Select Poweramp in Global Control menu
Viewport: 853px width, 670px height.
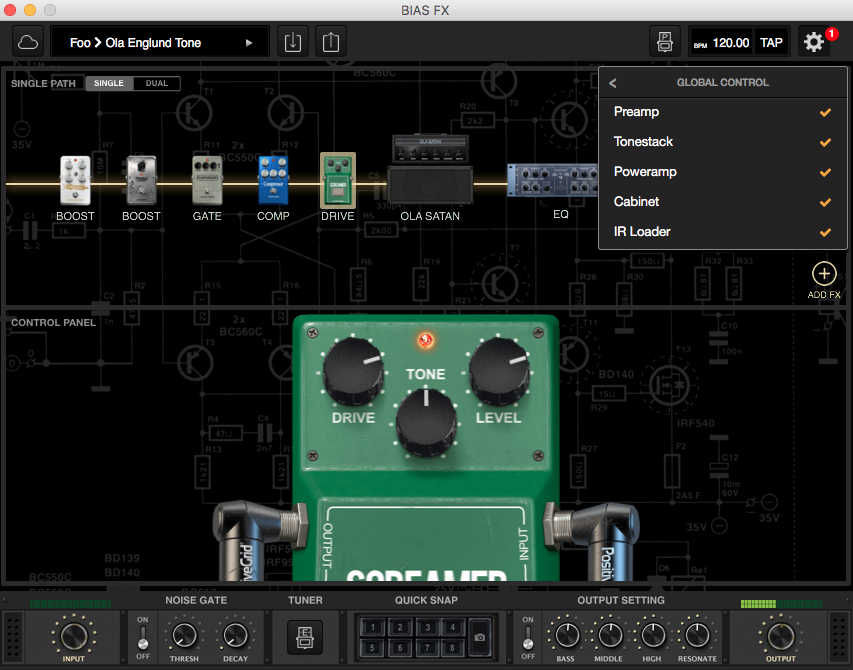722,172
